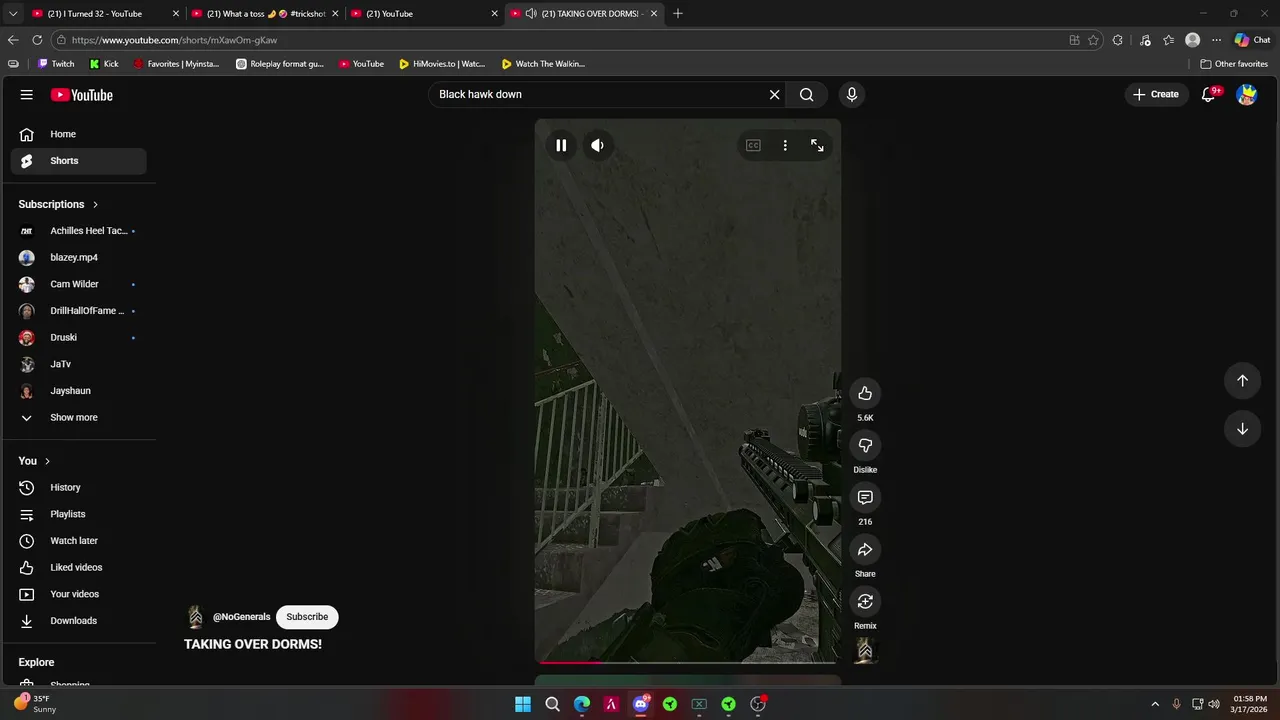Expand subscriptions with Show more
This screenshot has height=720, width=1280.
coord(79,417)
